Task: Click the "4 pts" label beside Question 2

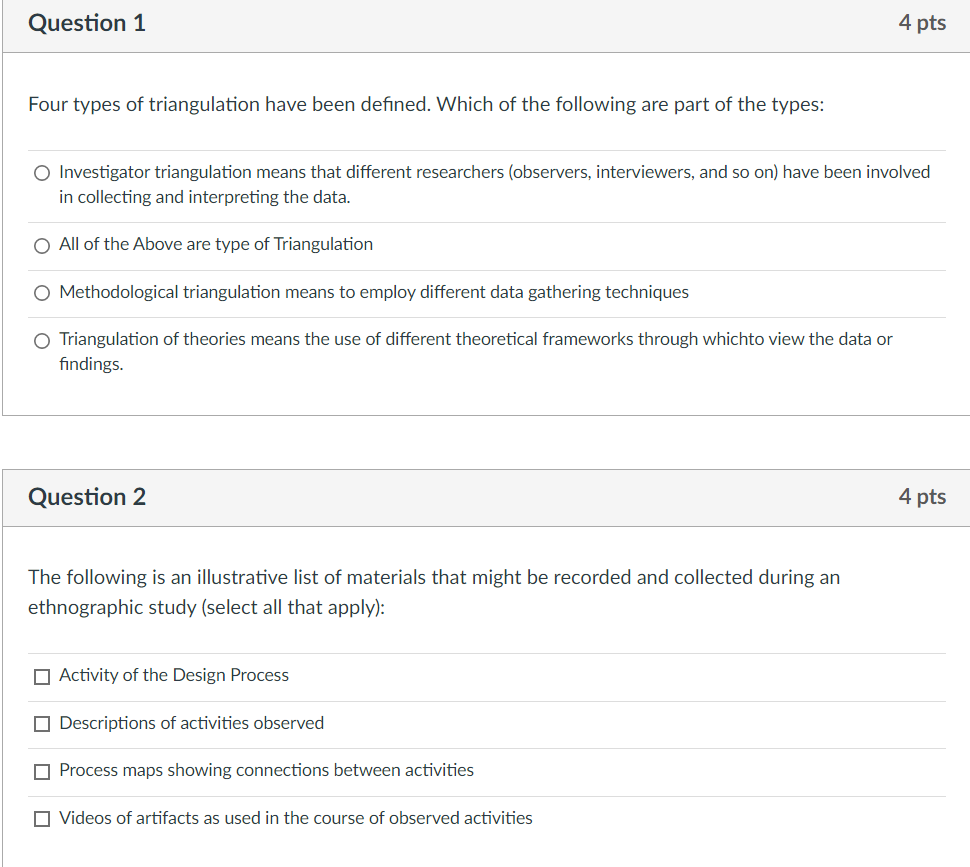Action: [x=923, y=497]
